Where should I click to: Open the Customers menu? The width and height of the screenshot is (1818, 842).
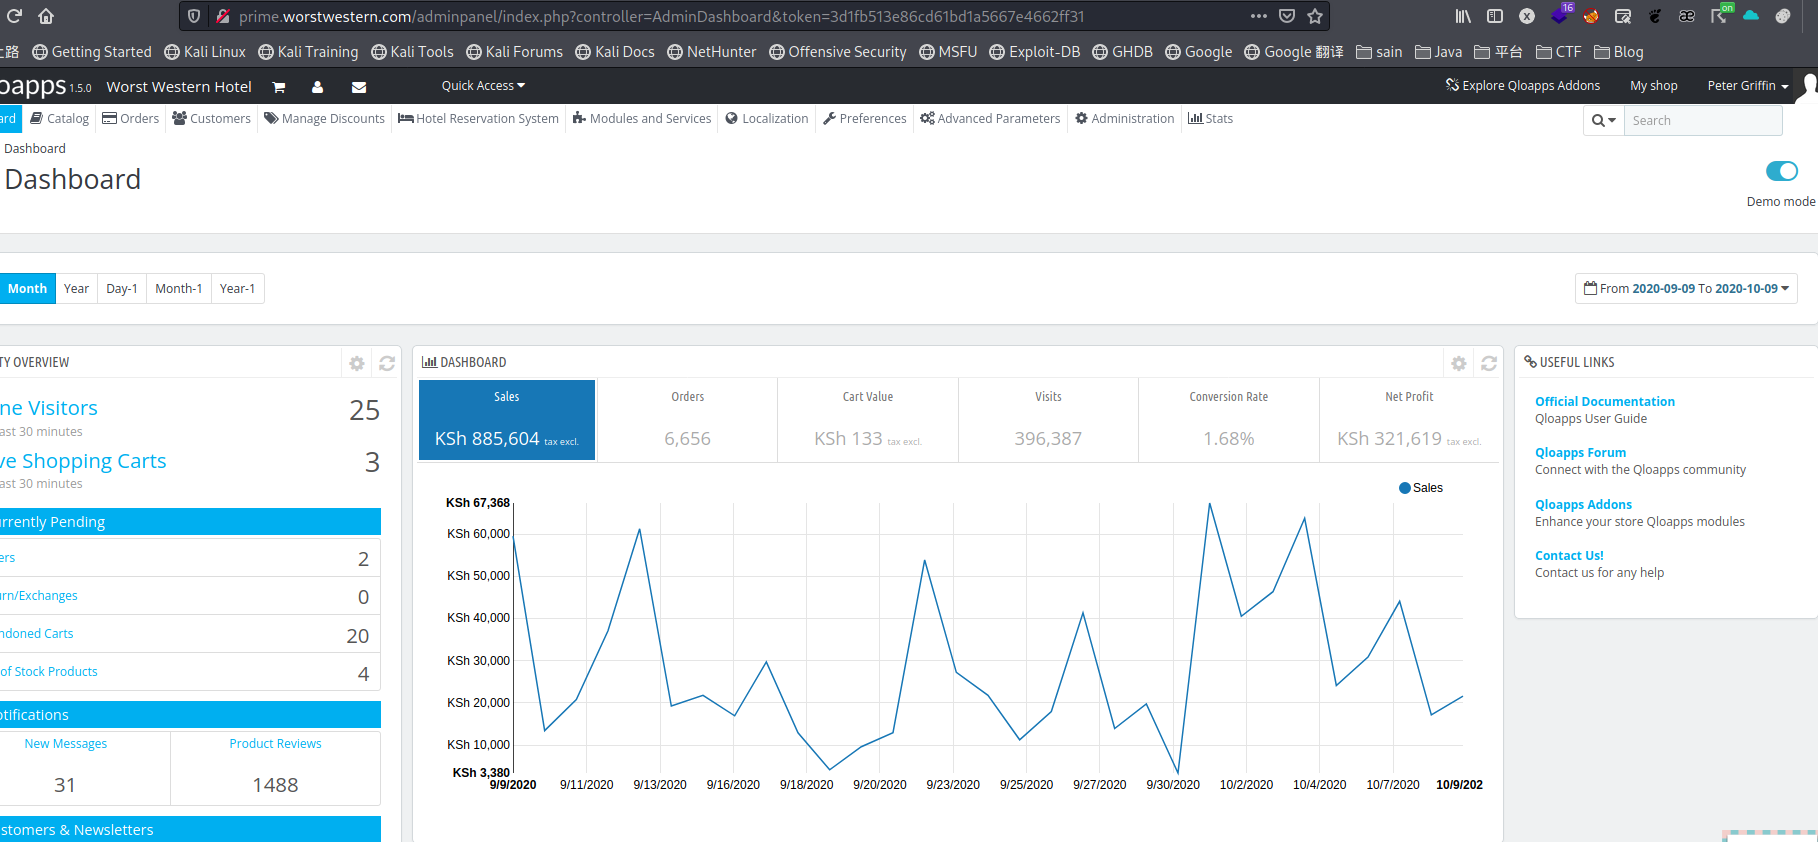coord(211,118)
